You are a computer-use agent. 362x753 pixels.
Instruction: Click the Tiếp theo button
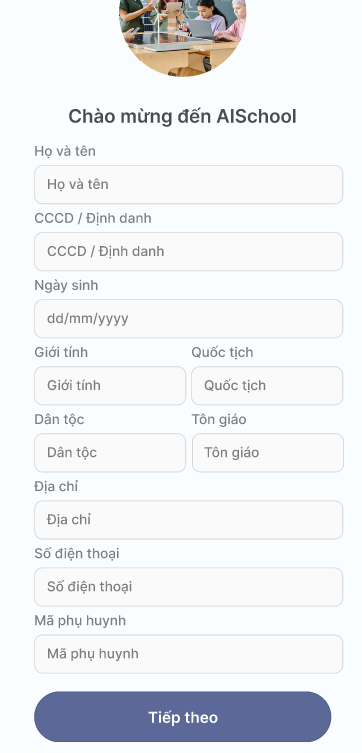coord(182,717)
